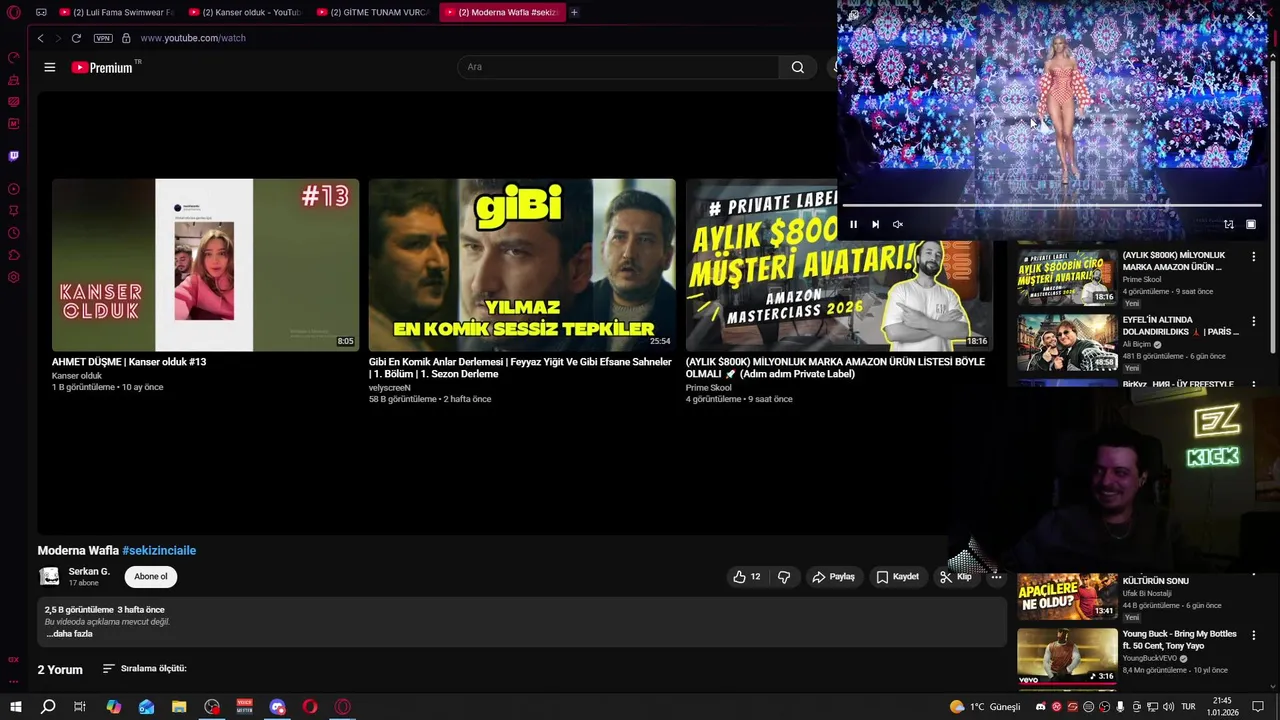Screen dimensions: 1280x720
Task: Open Prime Skool channel under large video
Action: [709, 387]
